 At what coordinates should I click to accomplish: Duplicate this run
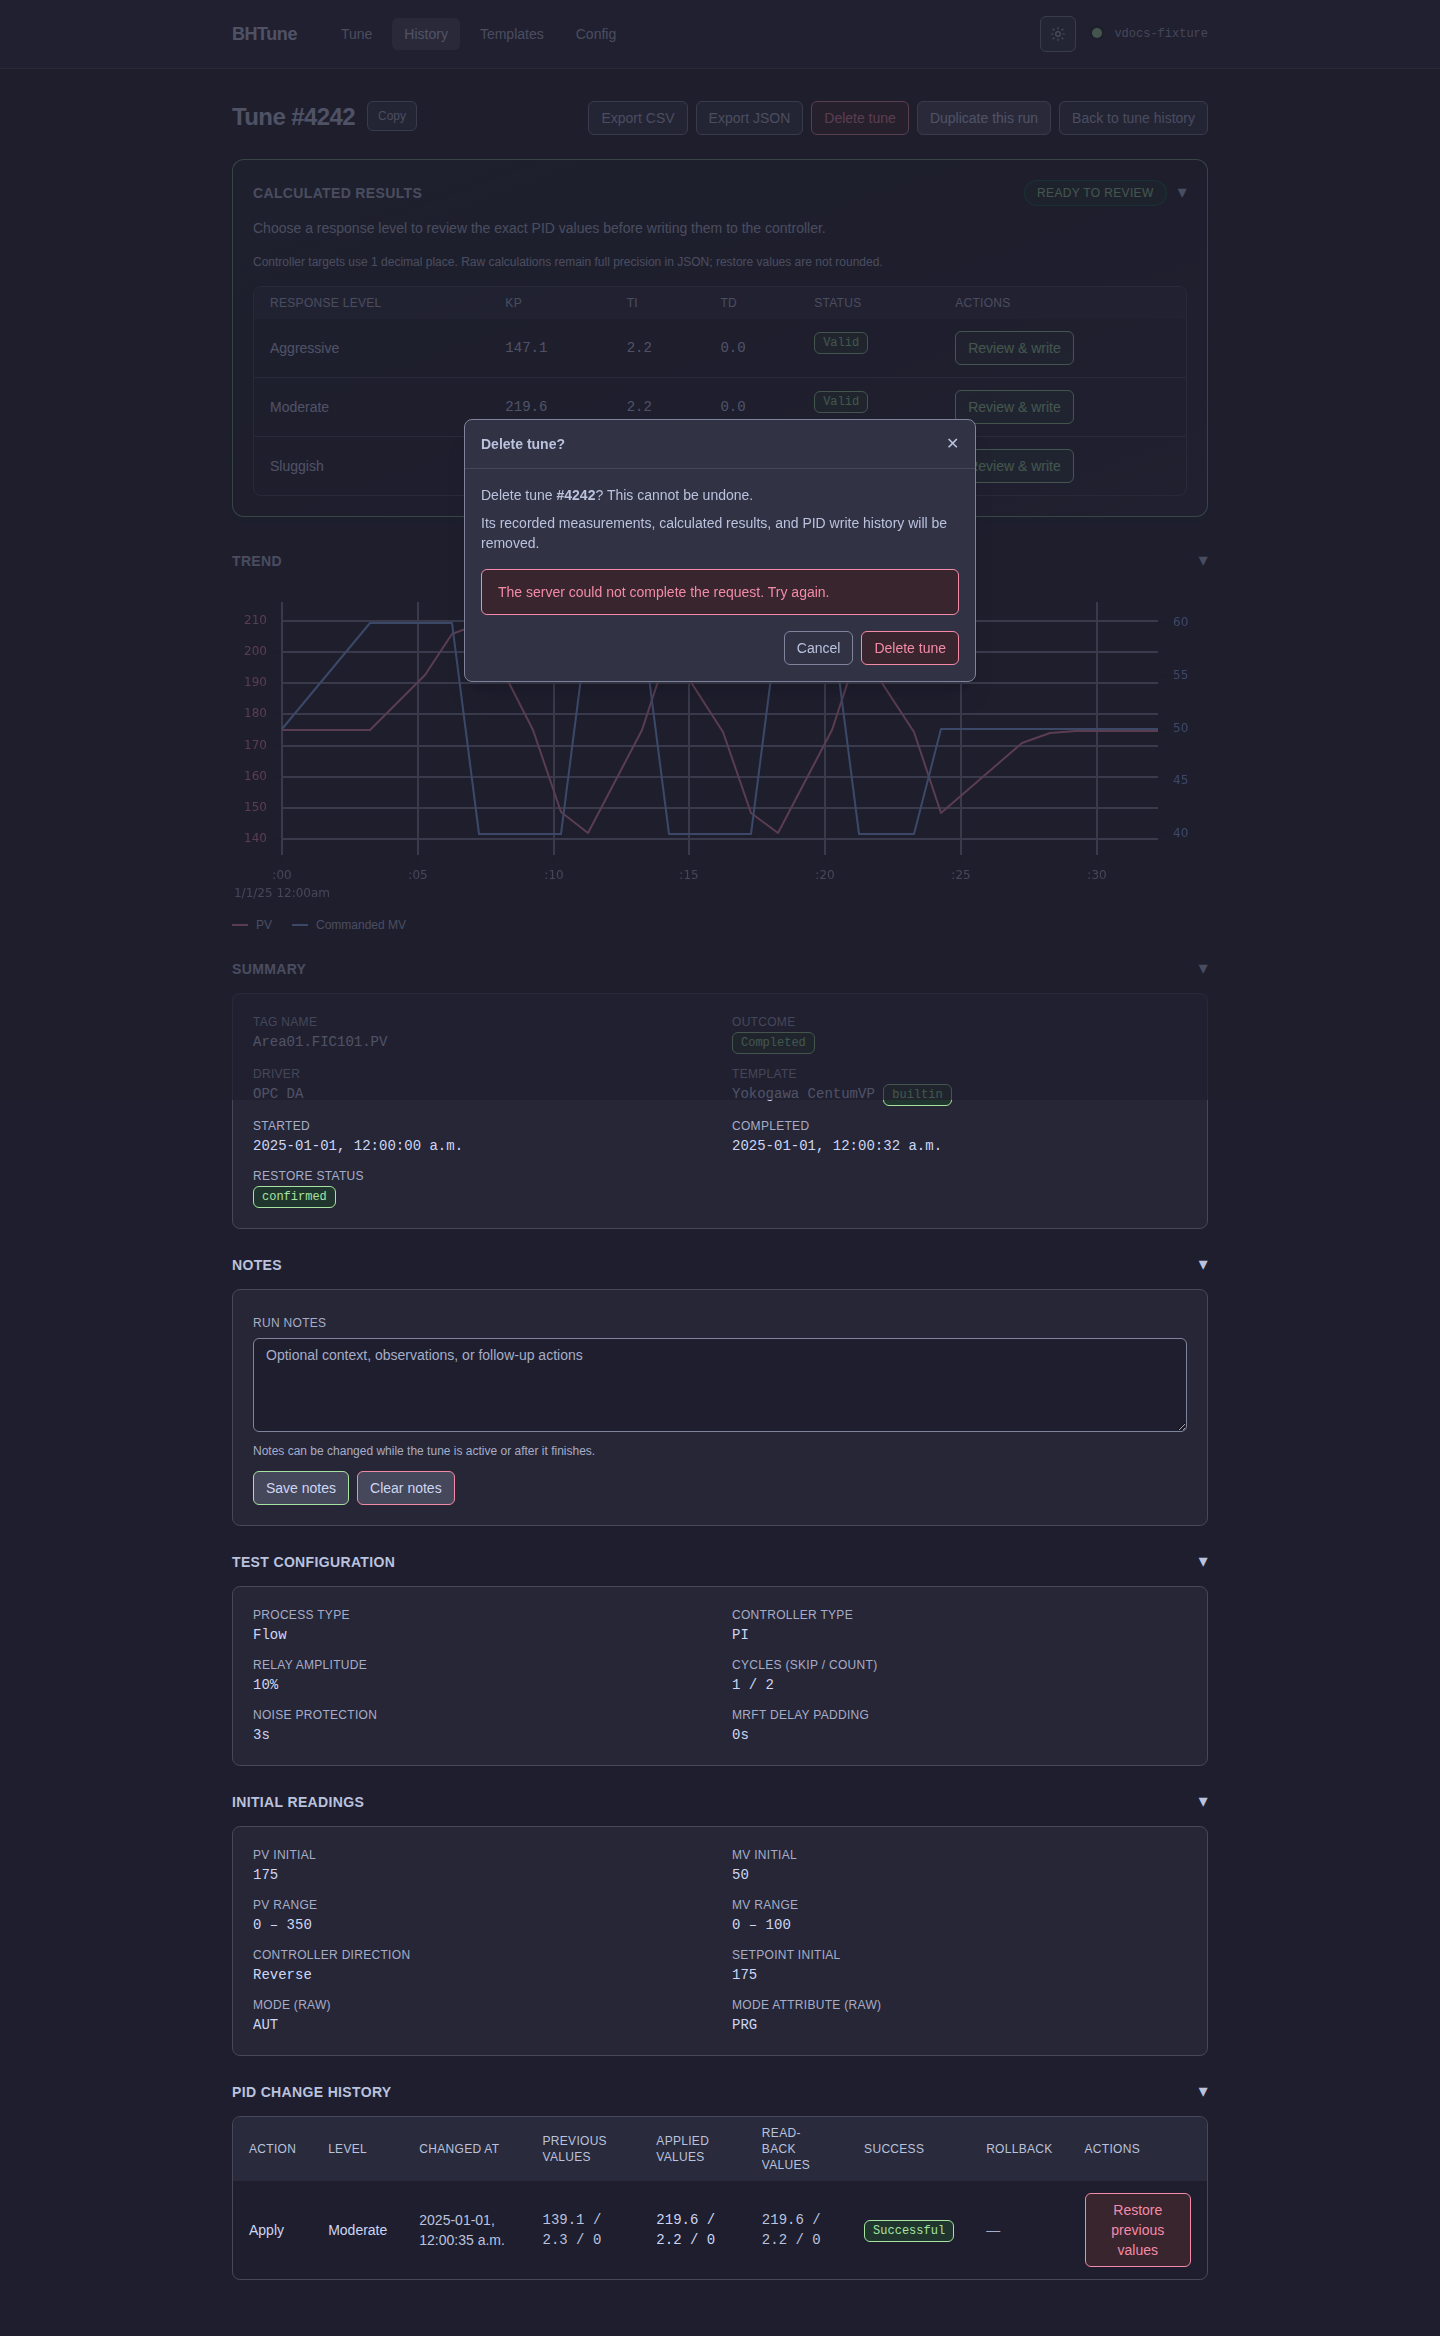984,118
